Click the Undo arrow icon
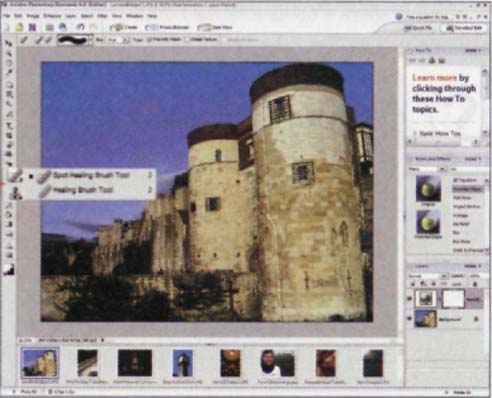 pyautogui.click(x=80, y=27)
